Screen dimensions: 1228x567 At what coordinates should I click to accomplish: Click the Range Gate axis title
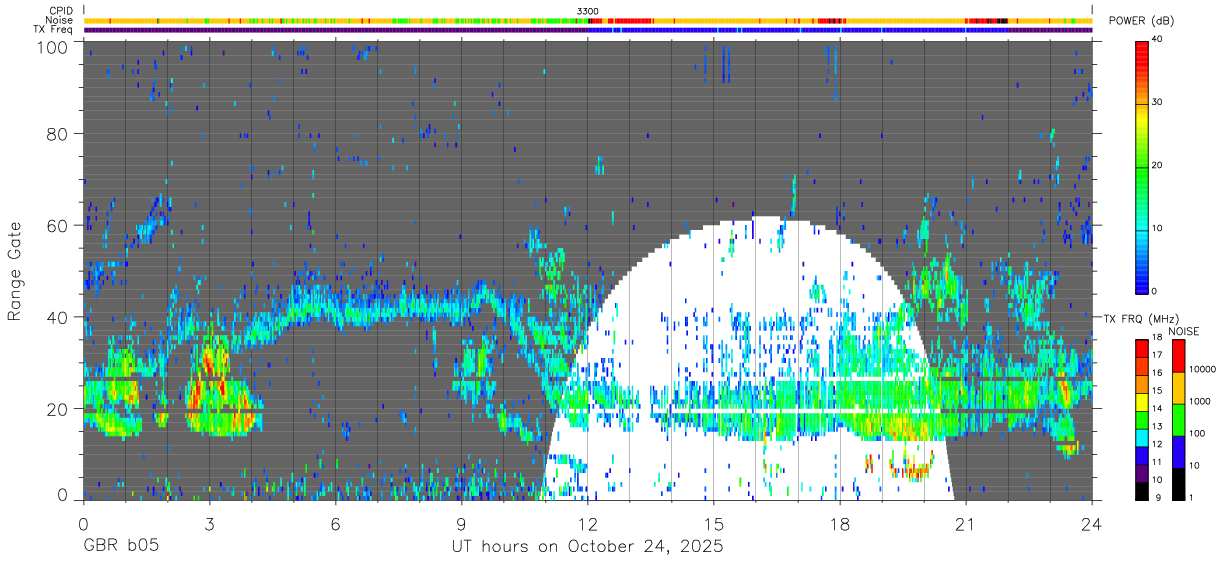click(x=15, y=271)
